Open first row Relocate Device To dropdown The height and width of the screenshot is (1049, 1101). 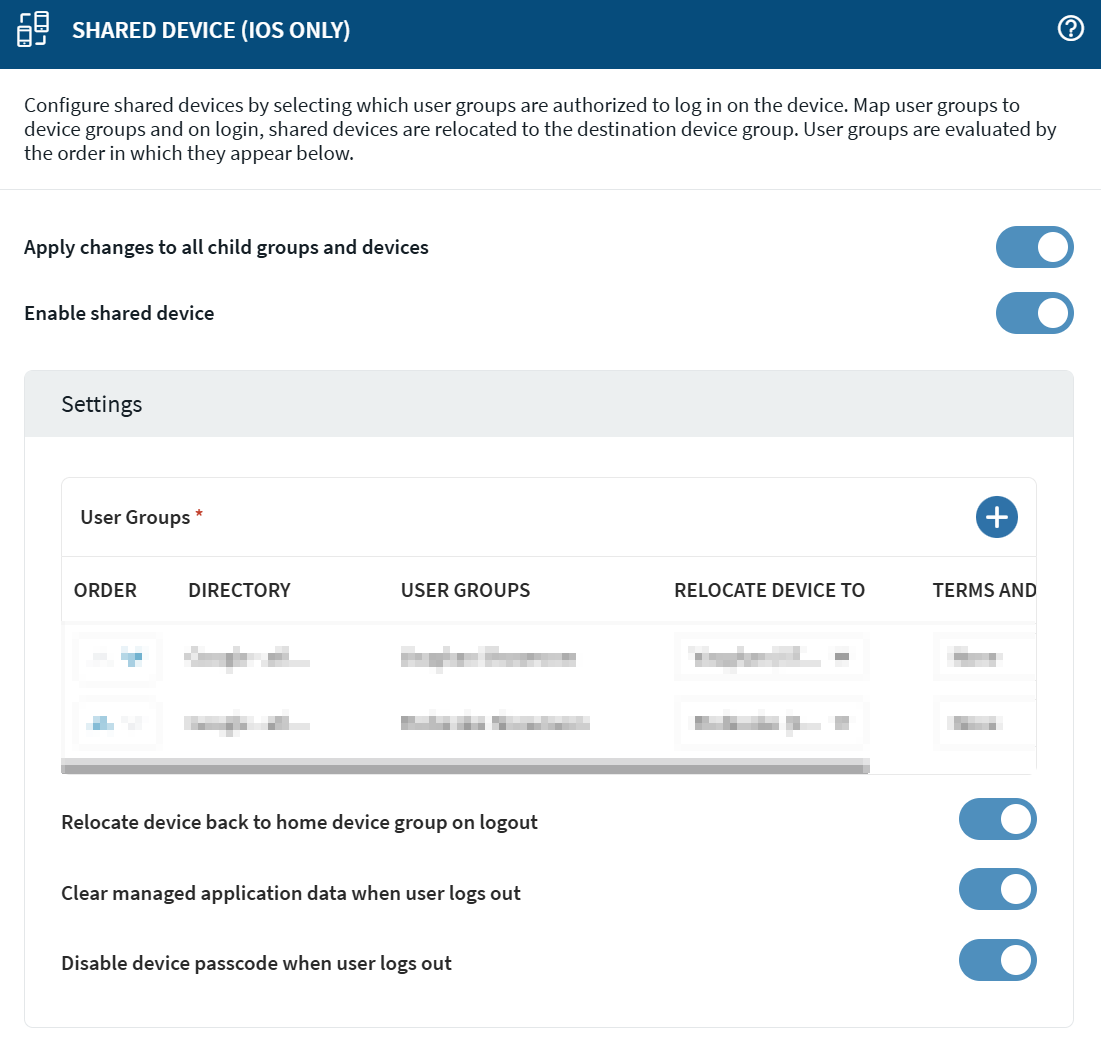pos(770,657)
